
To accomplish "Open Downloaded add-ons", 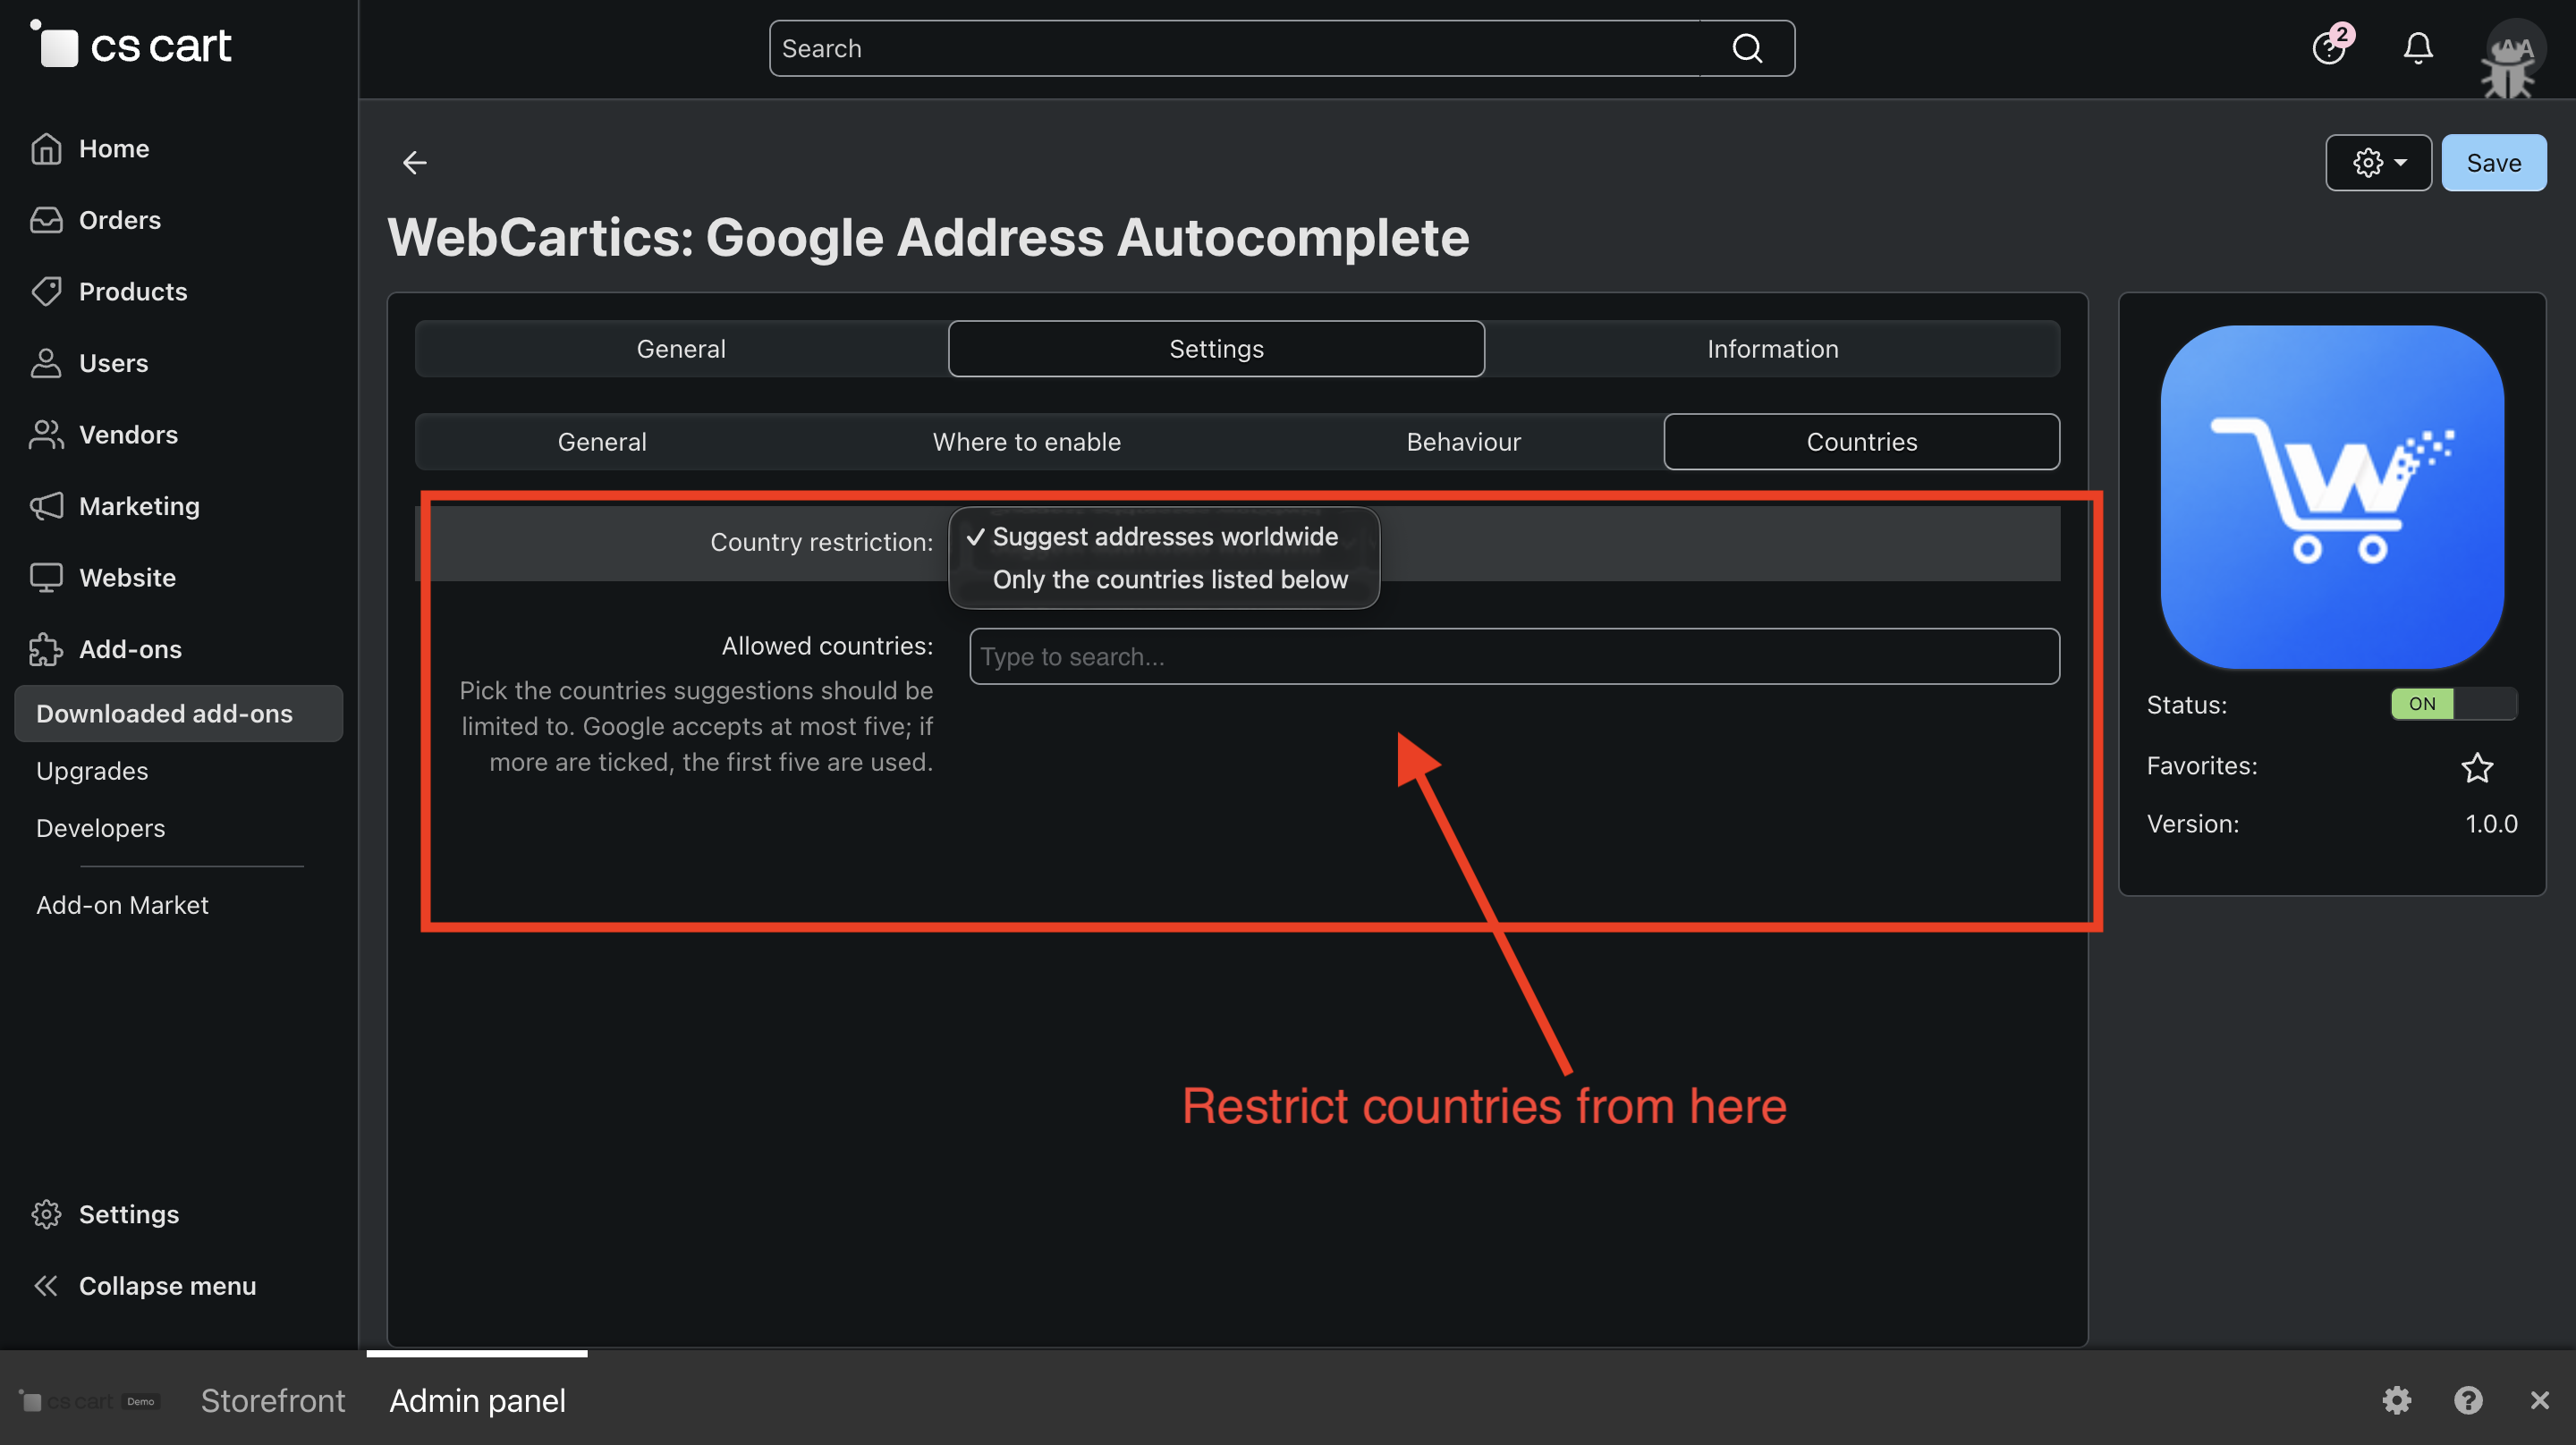I will (178, 713).
